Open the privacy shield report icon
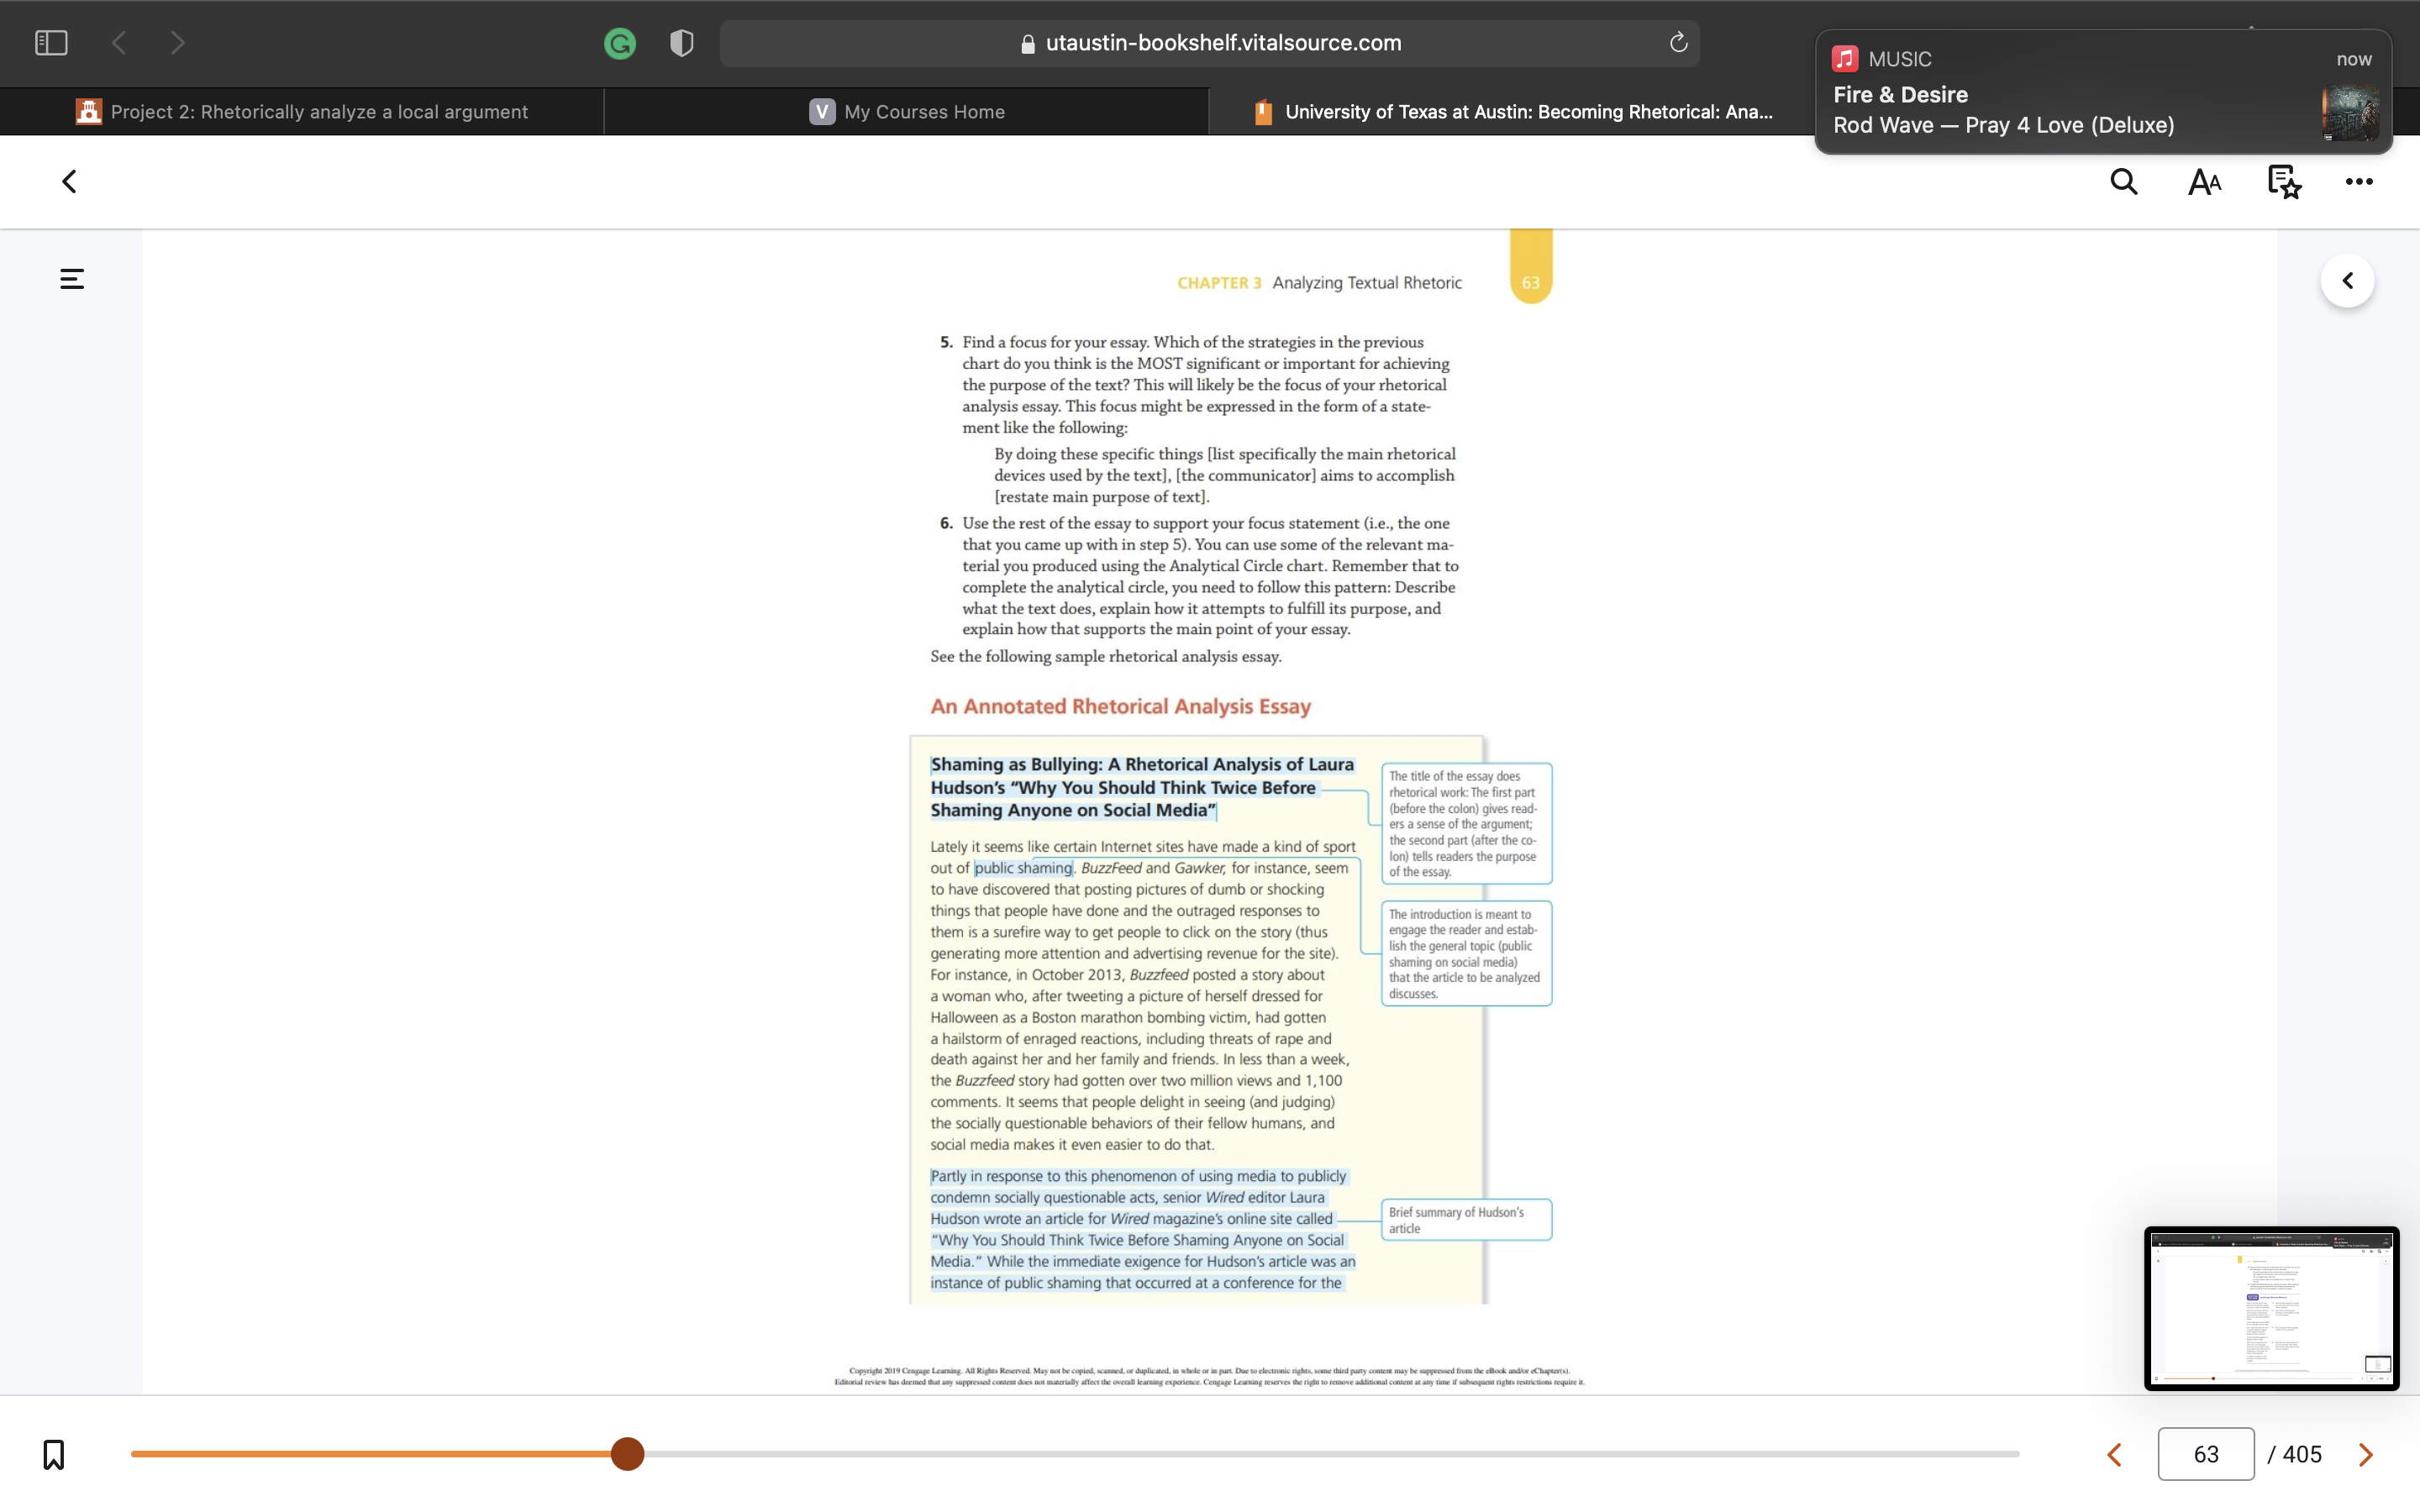Screen dimensions: 2420x1512 (x=682, y=43)
